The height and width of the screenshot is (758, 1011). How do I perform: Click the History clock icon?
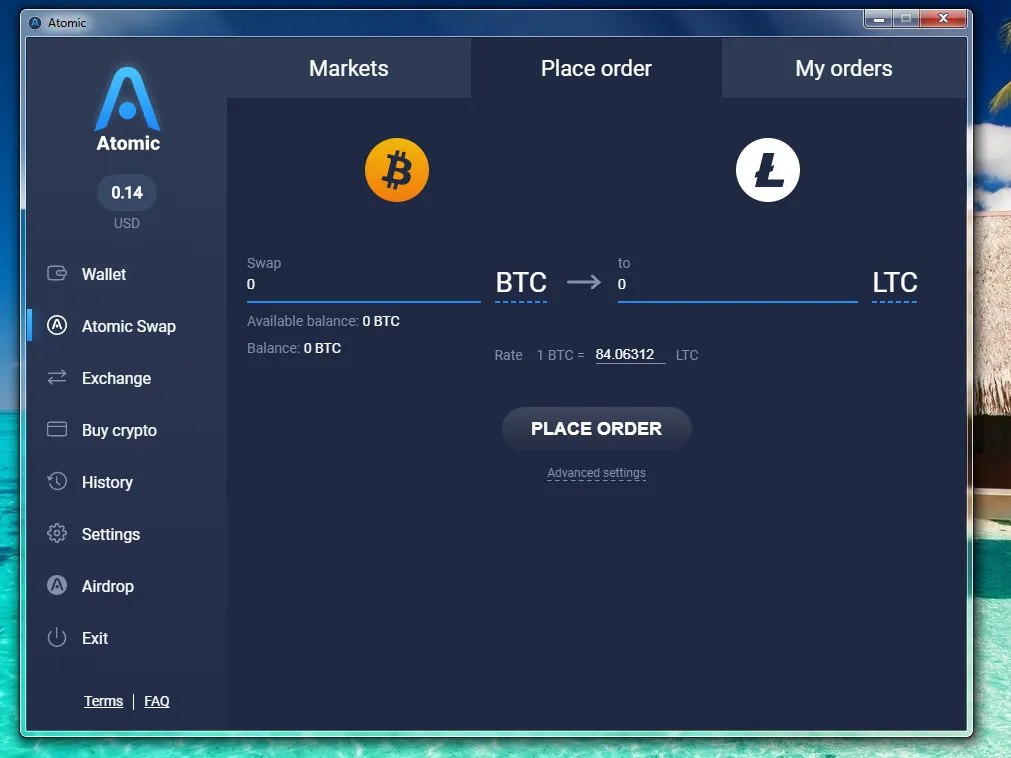pos(57,481)
